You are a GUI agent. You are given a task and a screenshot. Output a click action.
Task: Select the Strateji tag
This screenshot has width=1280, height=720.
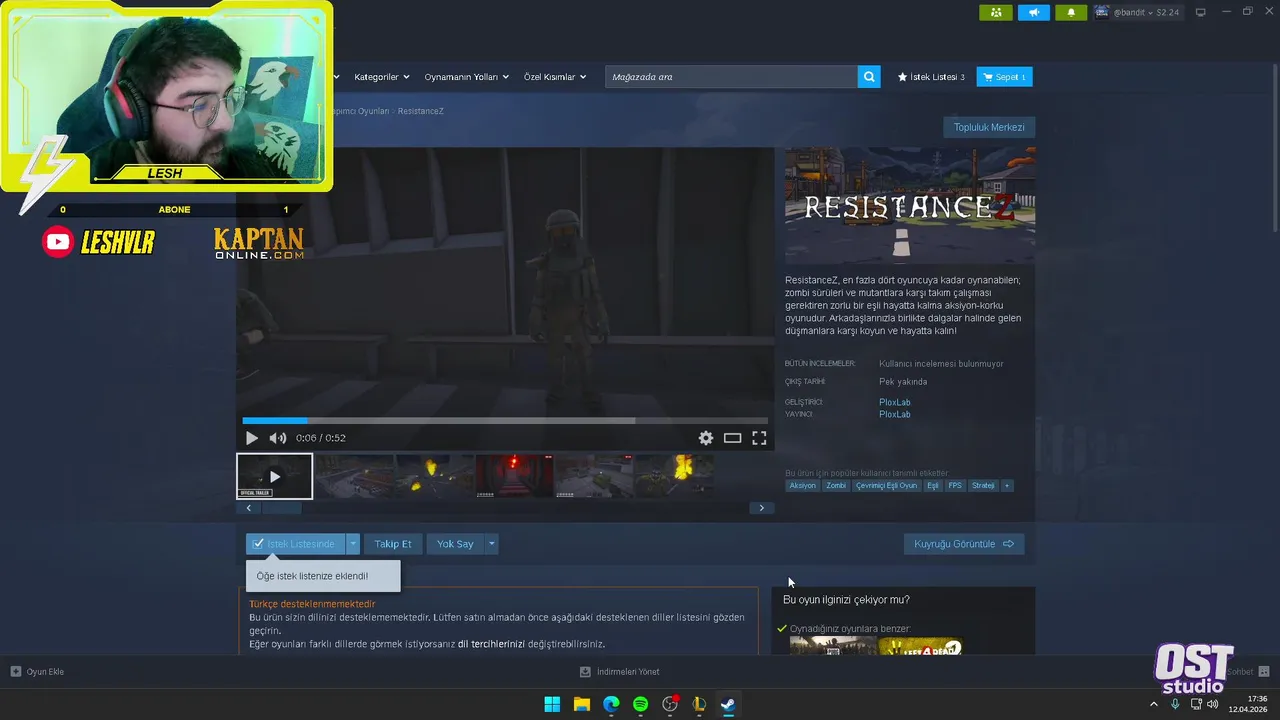(983, 486)
